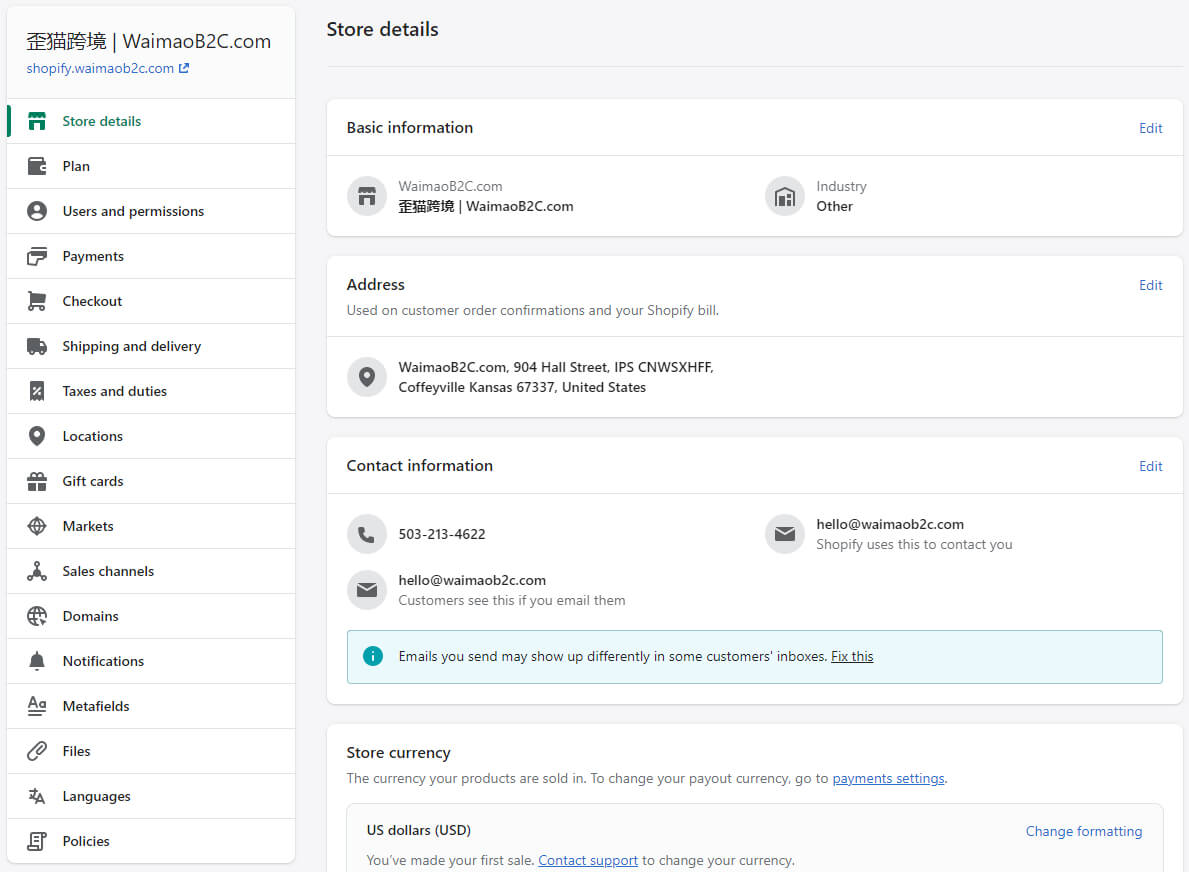The width and height of the screenshot is (1189, 872).
Task: Open Shipping and delivery settings
Action: coord(151,346)
